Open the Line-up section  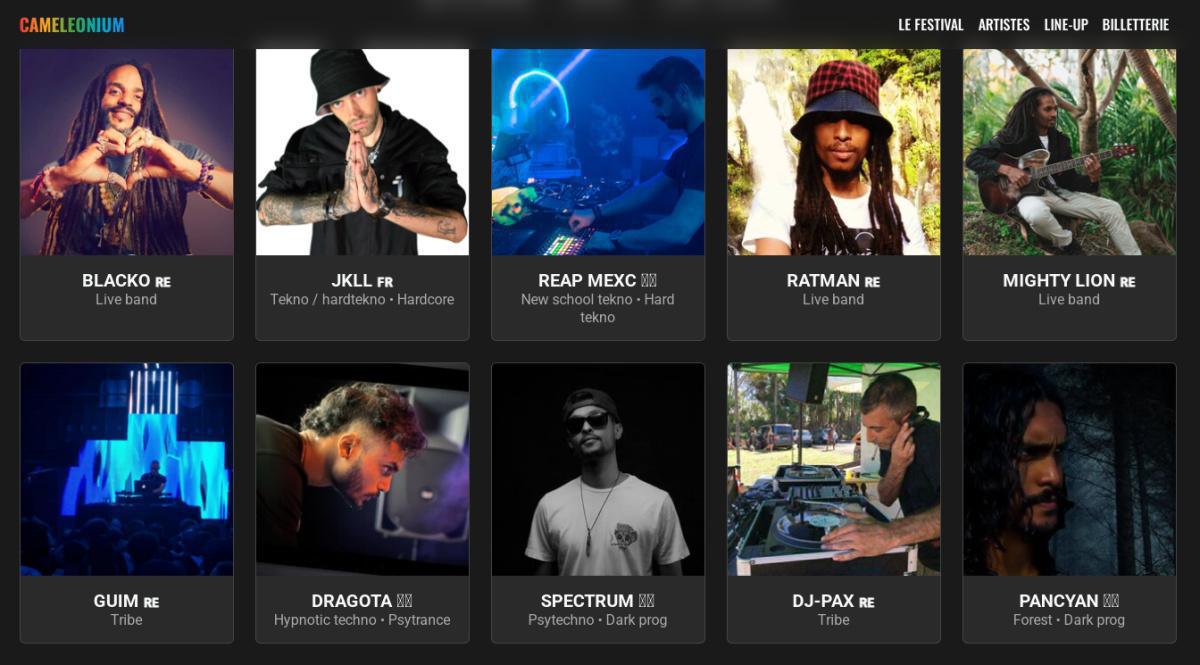click(x=1066, y=25)
